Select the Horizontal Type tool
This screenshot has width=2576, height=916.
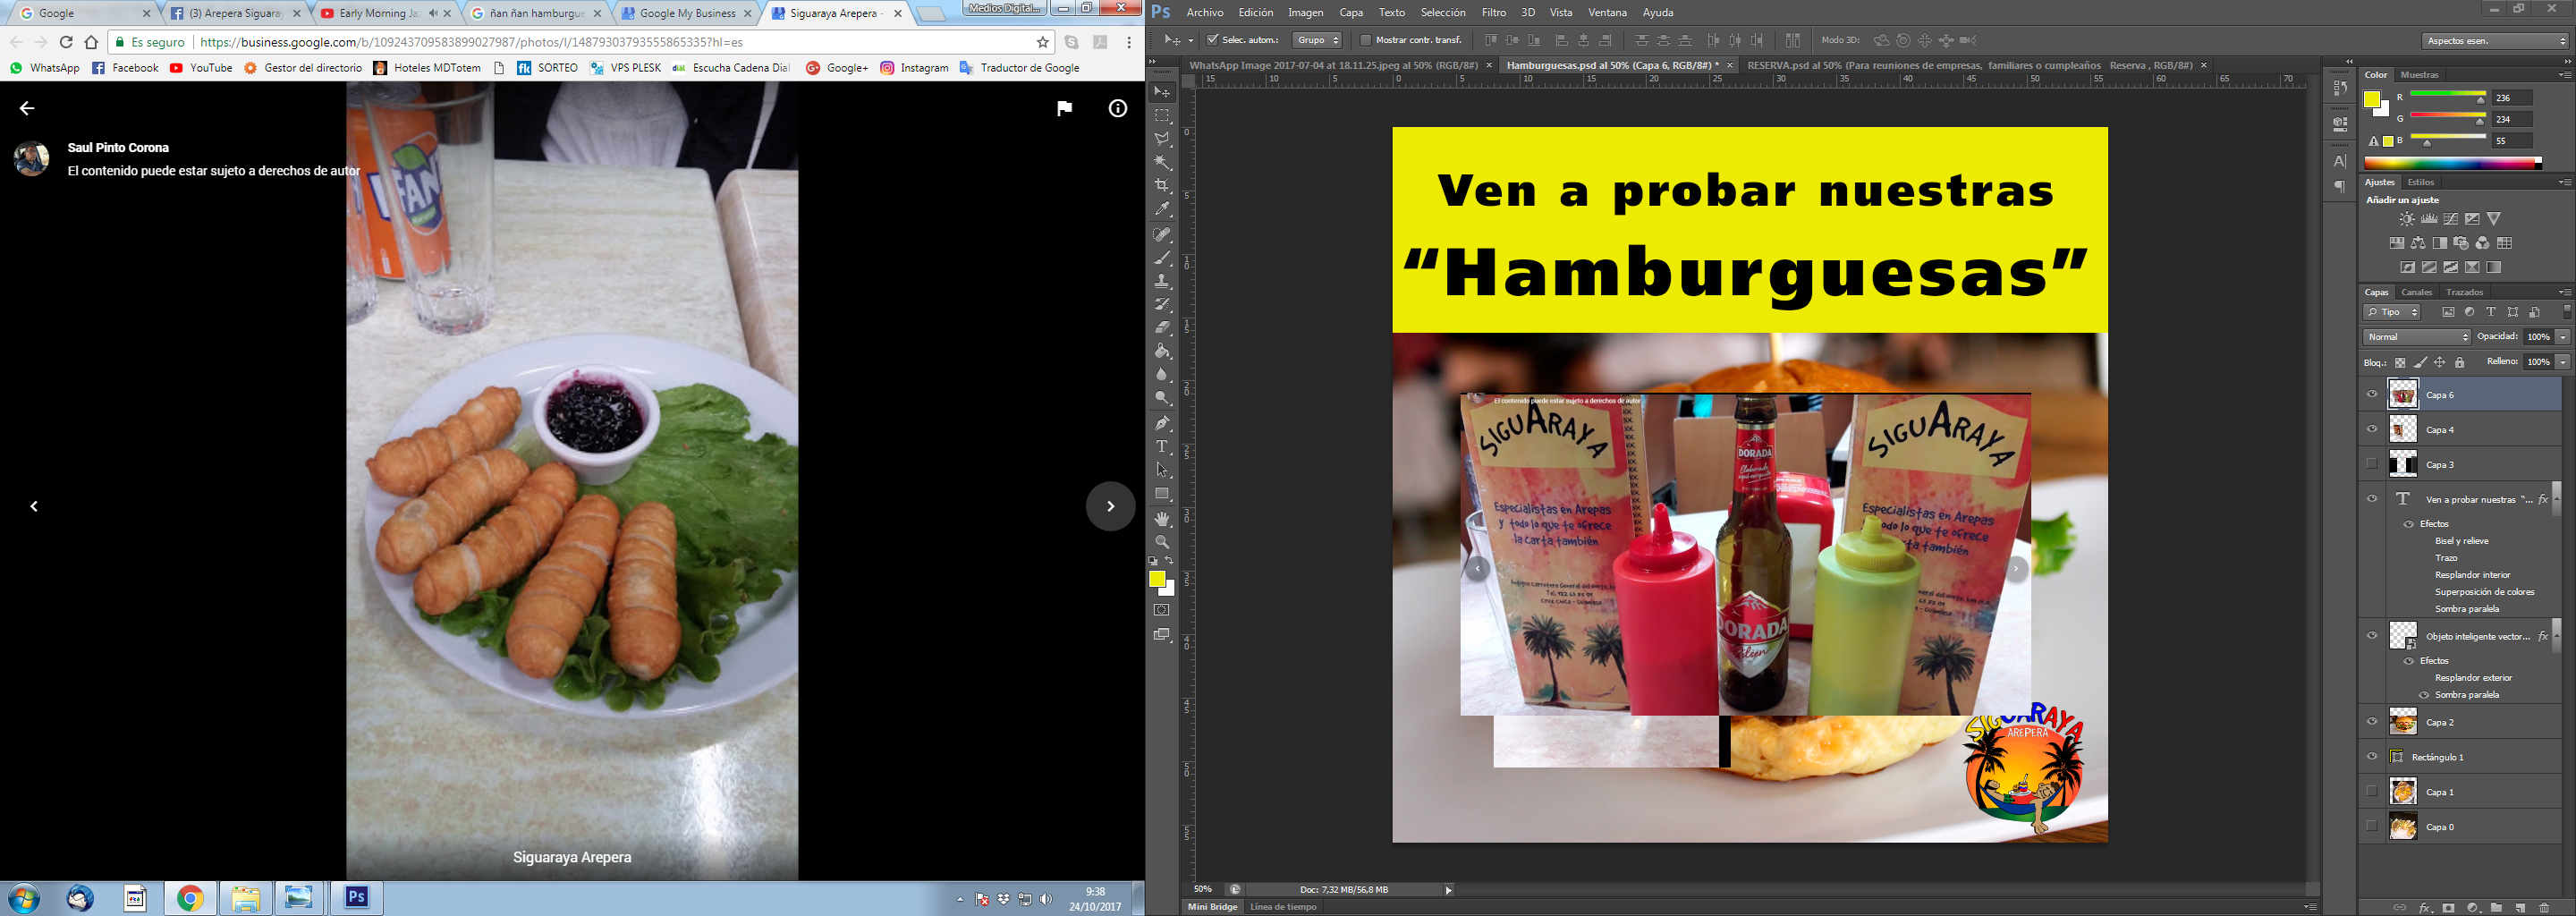1162,447
